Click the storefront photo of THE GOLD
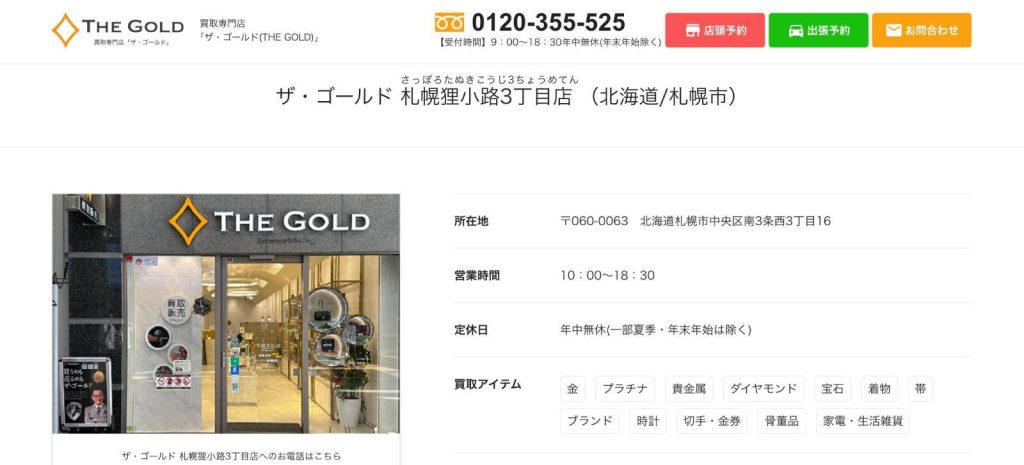 pyautogui.click(x=226, y=313)
